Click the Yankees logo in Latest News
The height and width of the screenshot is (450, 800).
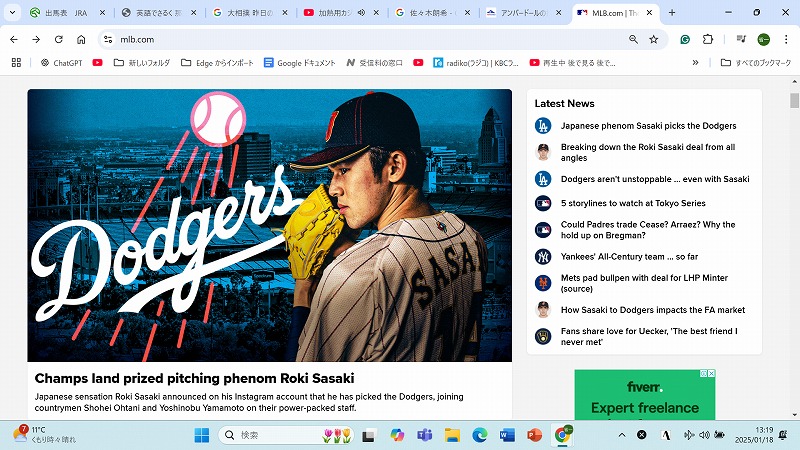pos(543,257)
